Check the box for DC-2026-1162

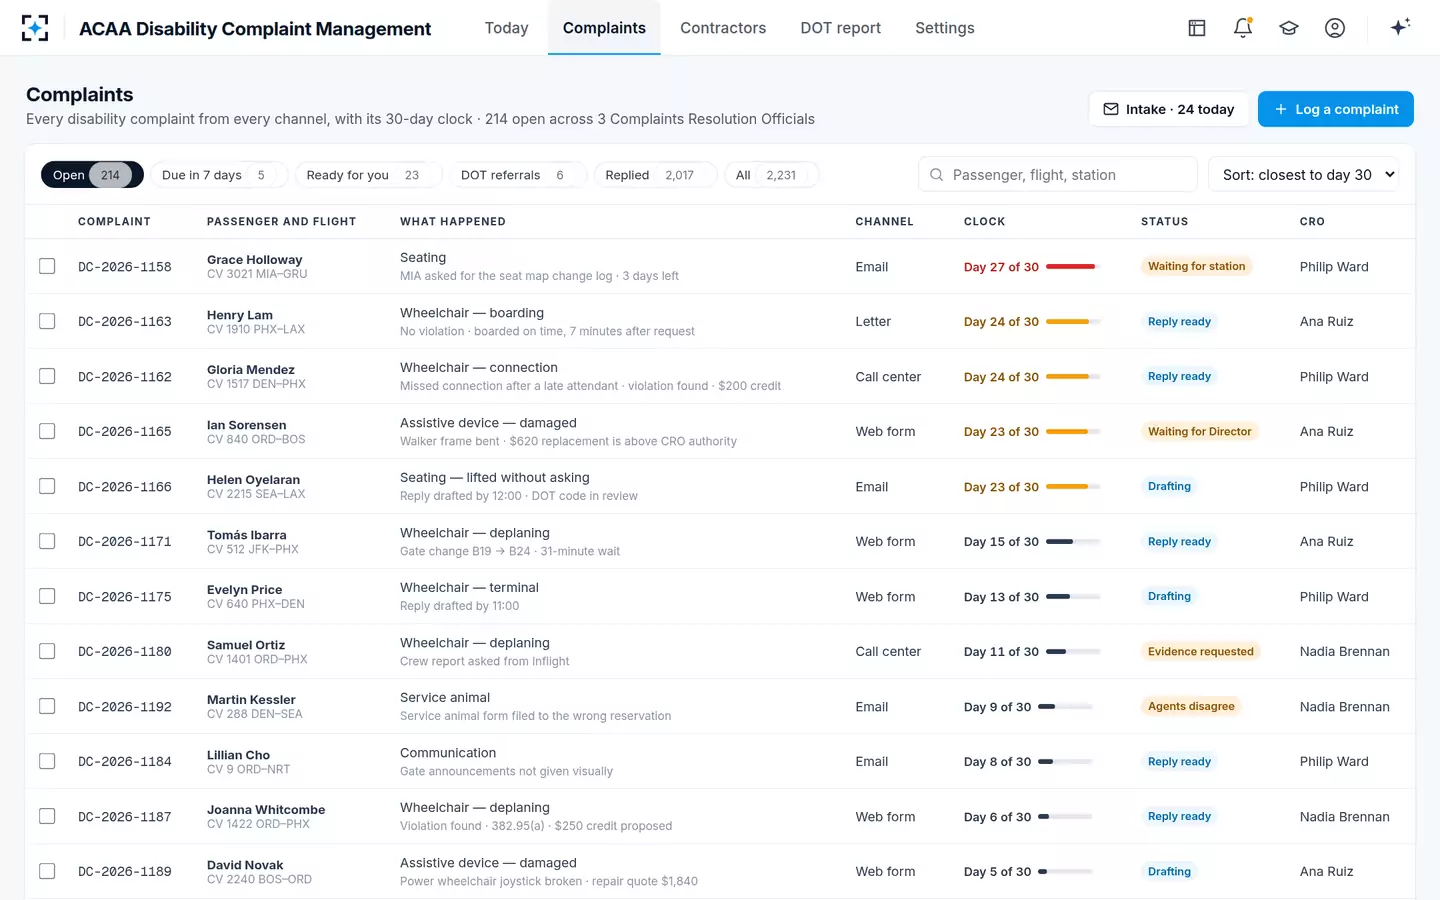tap(47, 376)
